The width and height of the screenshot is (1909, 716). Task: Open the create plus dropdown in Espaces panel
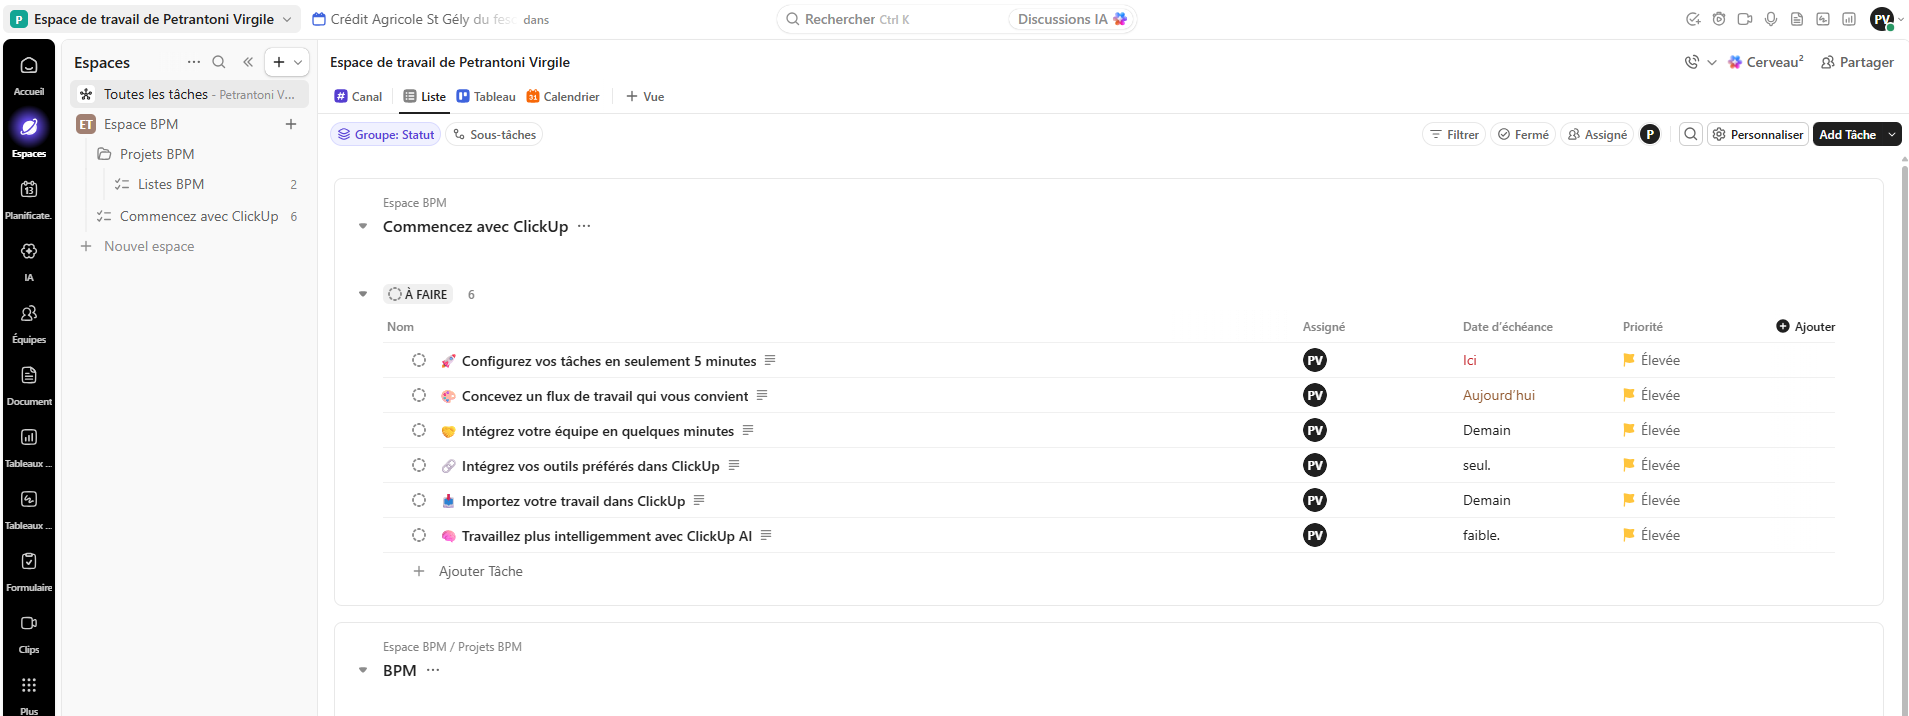click(288, 62)
